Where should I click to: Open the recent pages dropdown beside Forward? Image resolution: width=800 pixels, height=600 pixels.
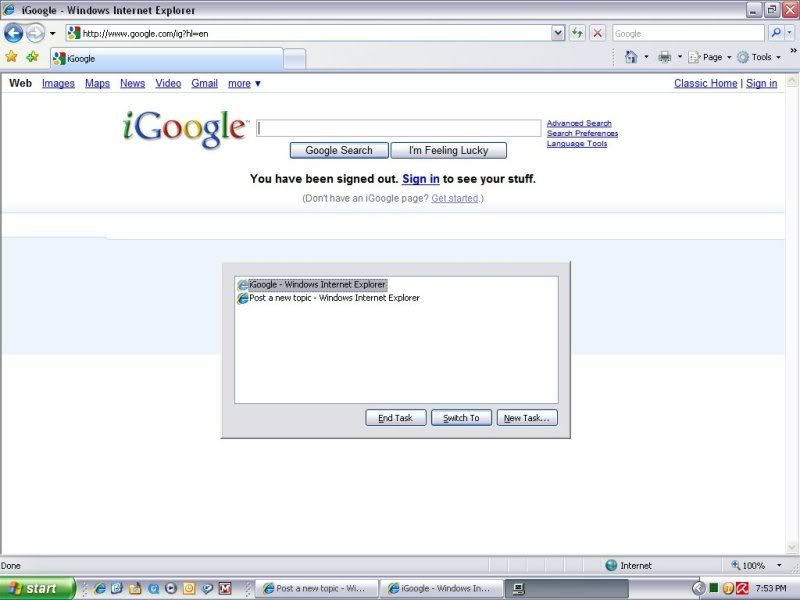click(x=52, y=34)
